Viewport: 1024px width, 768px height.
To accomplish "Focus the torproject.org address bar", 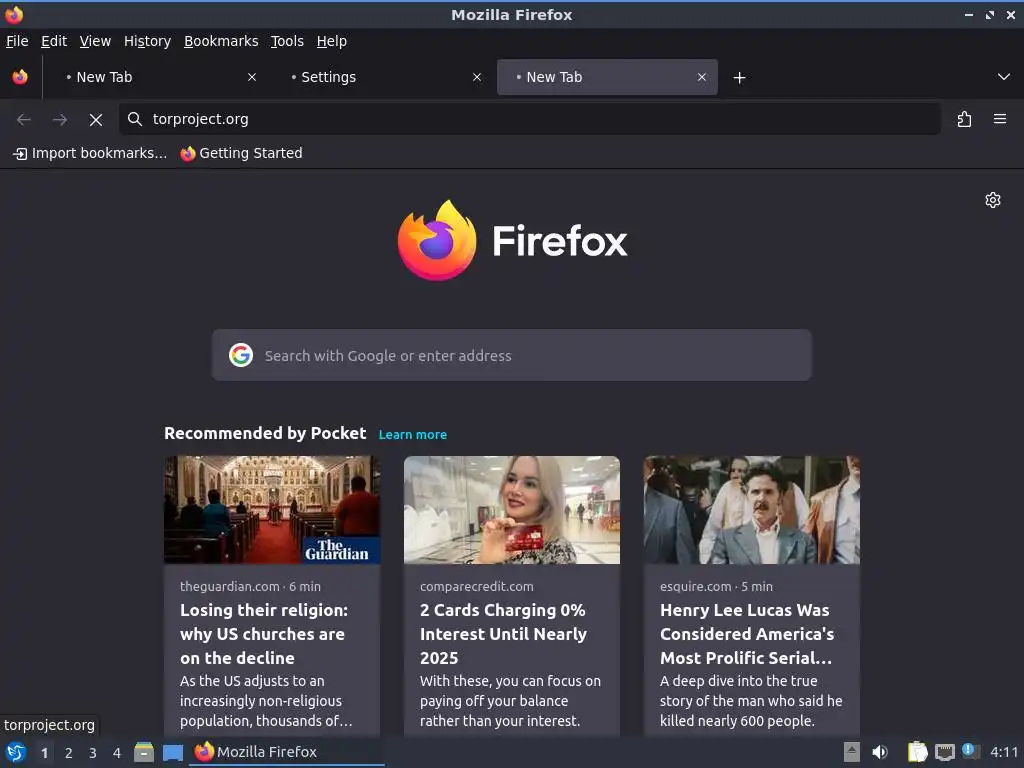I will tap(530, 119).
